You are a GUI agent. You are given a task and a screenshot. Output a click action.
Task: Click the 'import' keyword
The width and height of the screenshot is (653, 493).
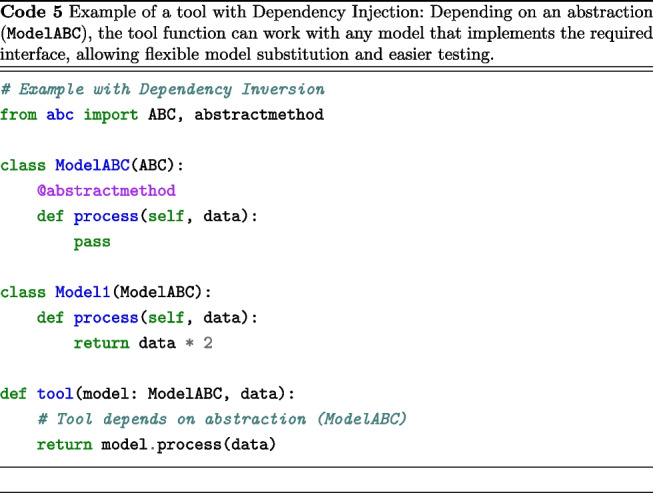[x=111, y=115]
